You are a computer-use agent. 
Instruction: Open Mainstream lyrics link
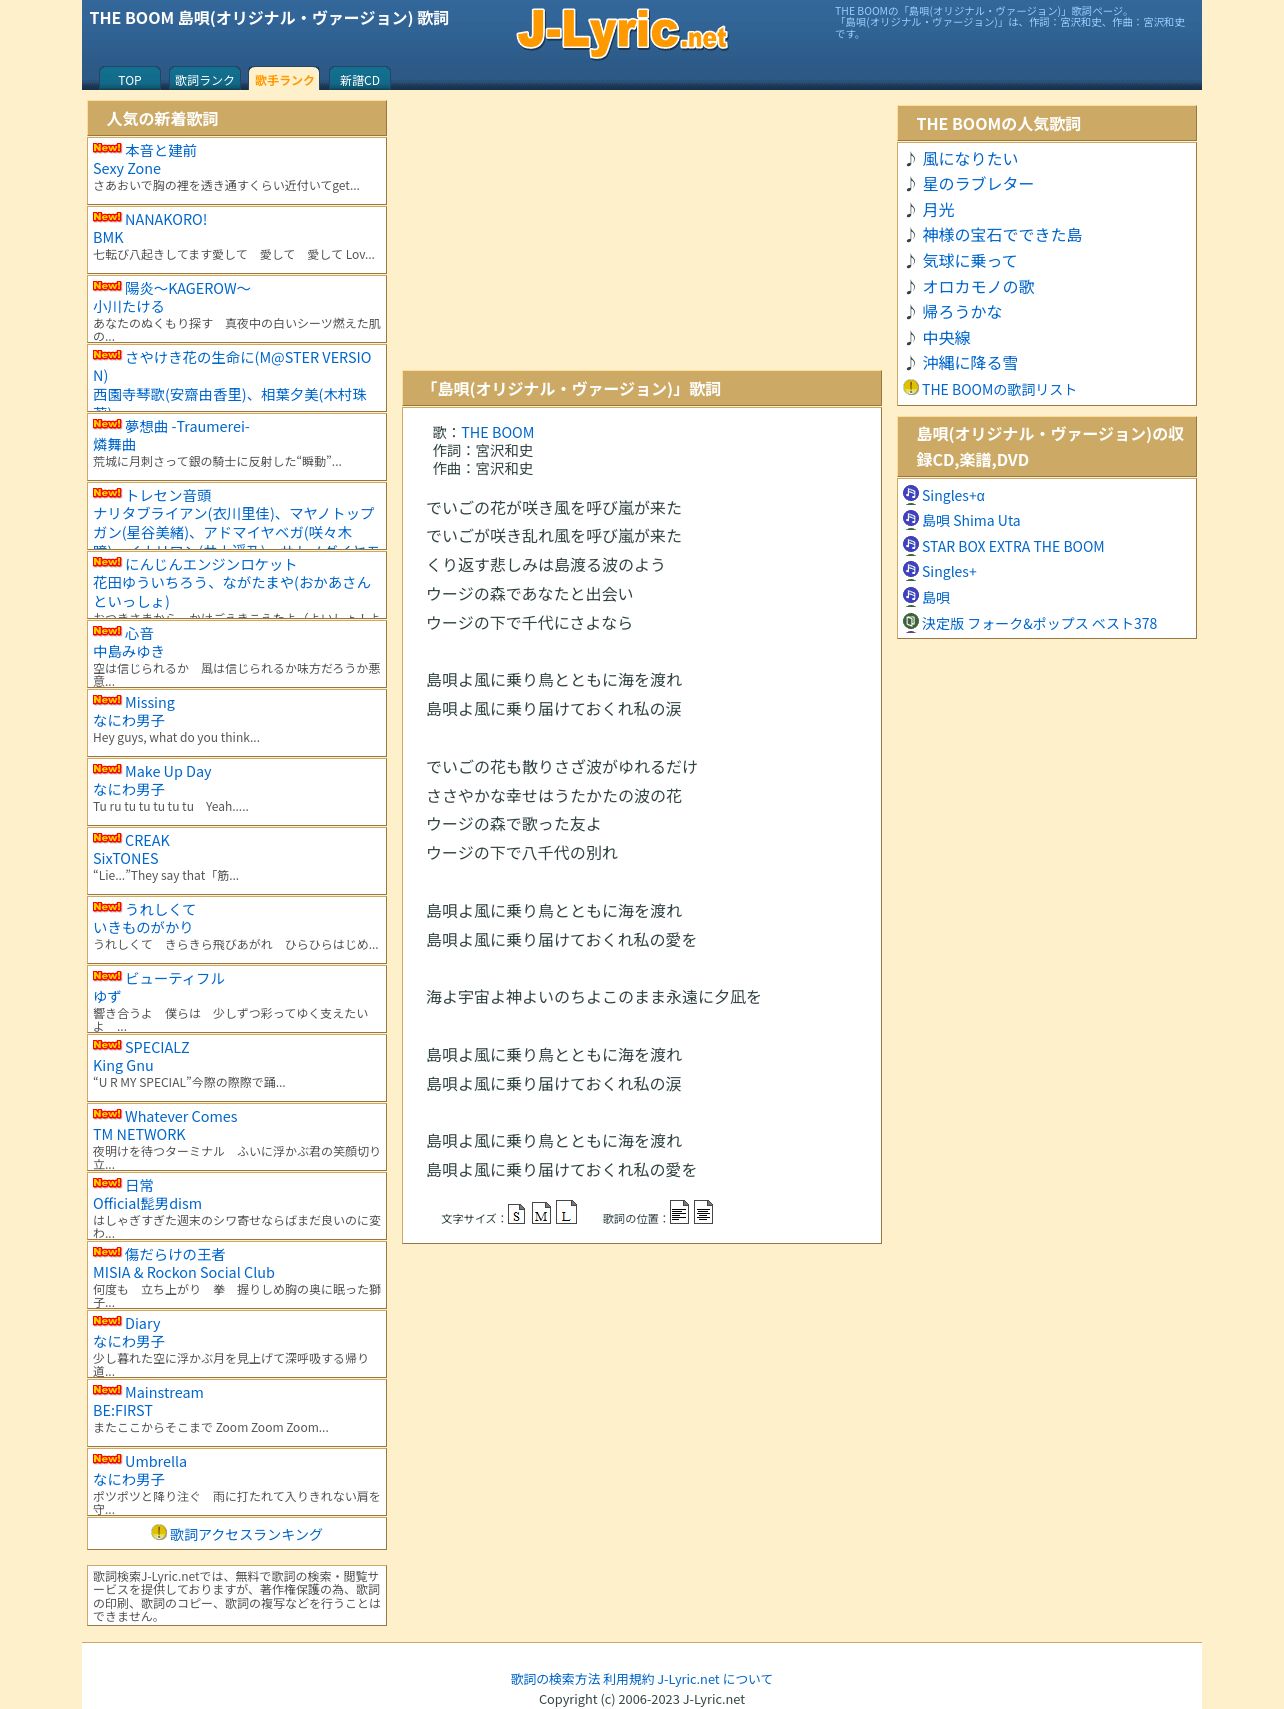pyautogui.click(x=164, y=1393)
